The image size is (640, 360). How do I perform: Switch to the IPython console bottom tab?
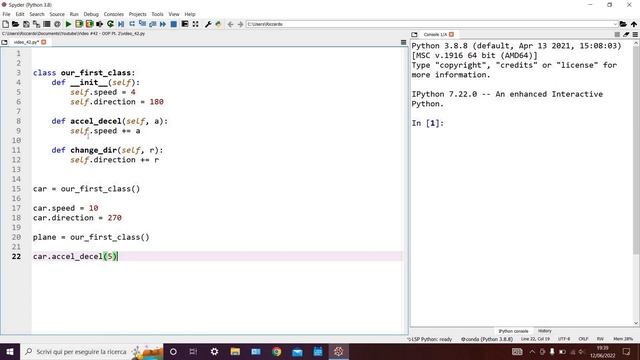(x=513, y=331)
